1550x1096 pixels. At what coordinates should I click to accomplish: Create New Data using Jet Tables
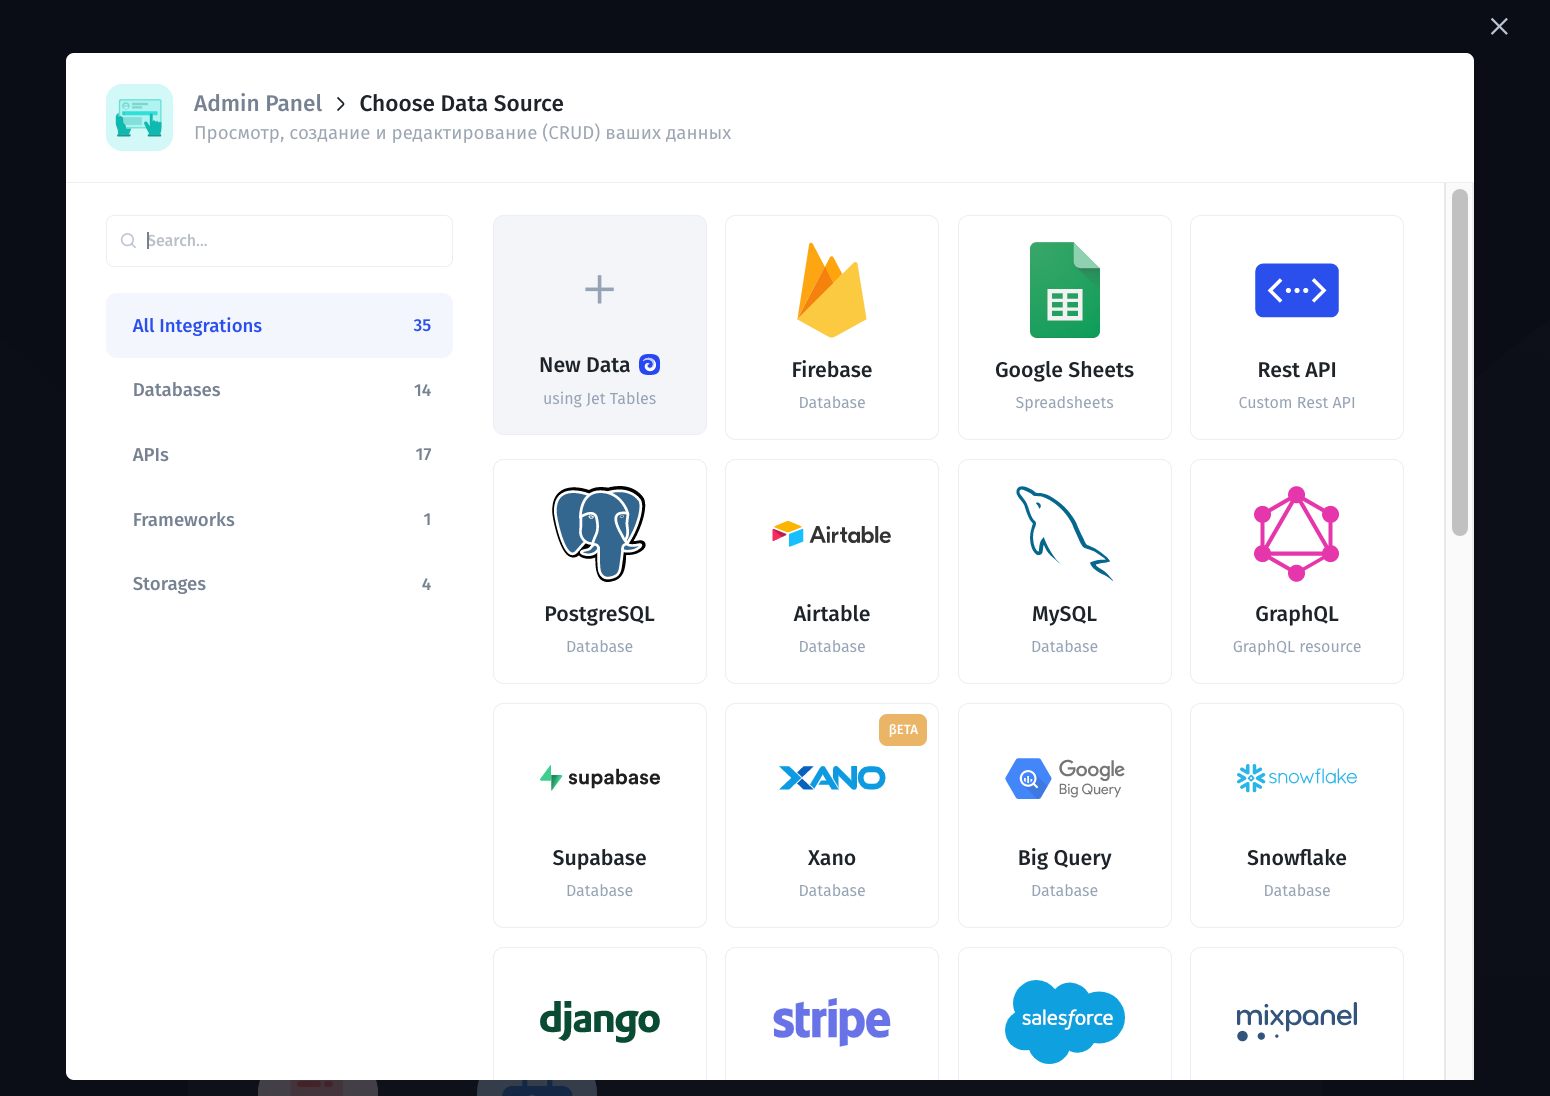click(x=599, y=325)
